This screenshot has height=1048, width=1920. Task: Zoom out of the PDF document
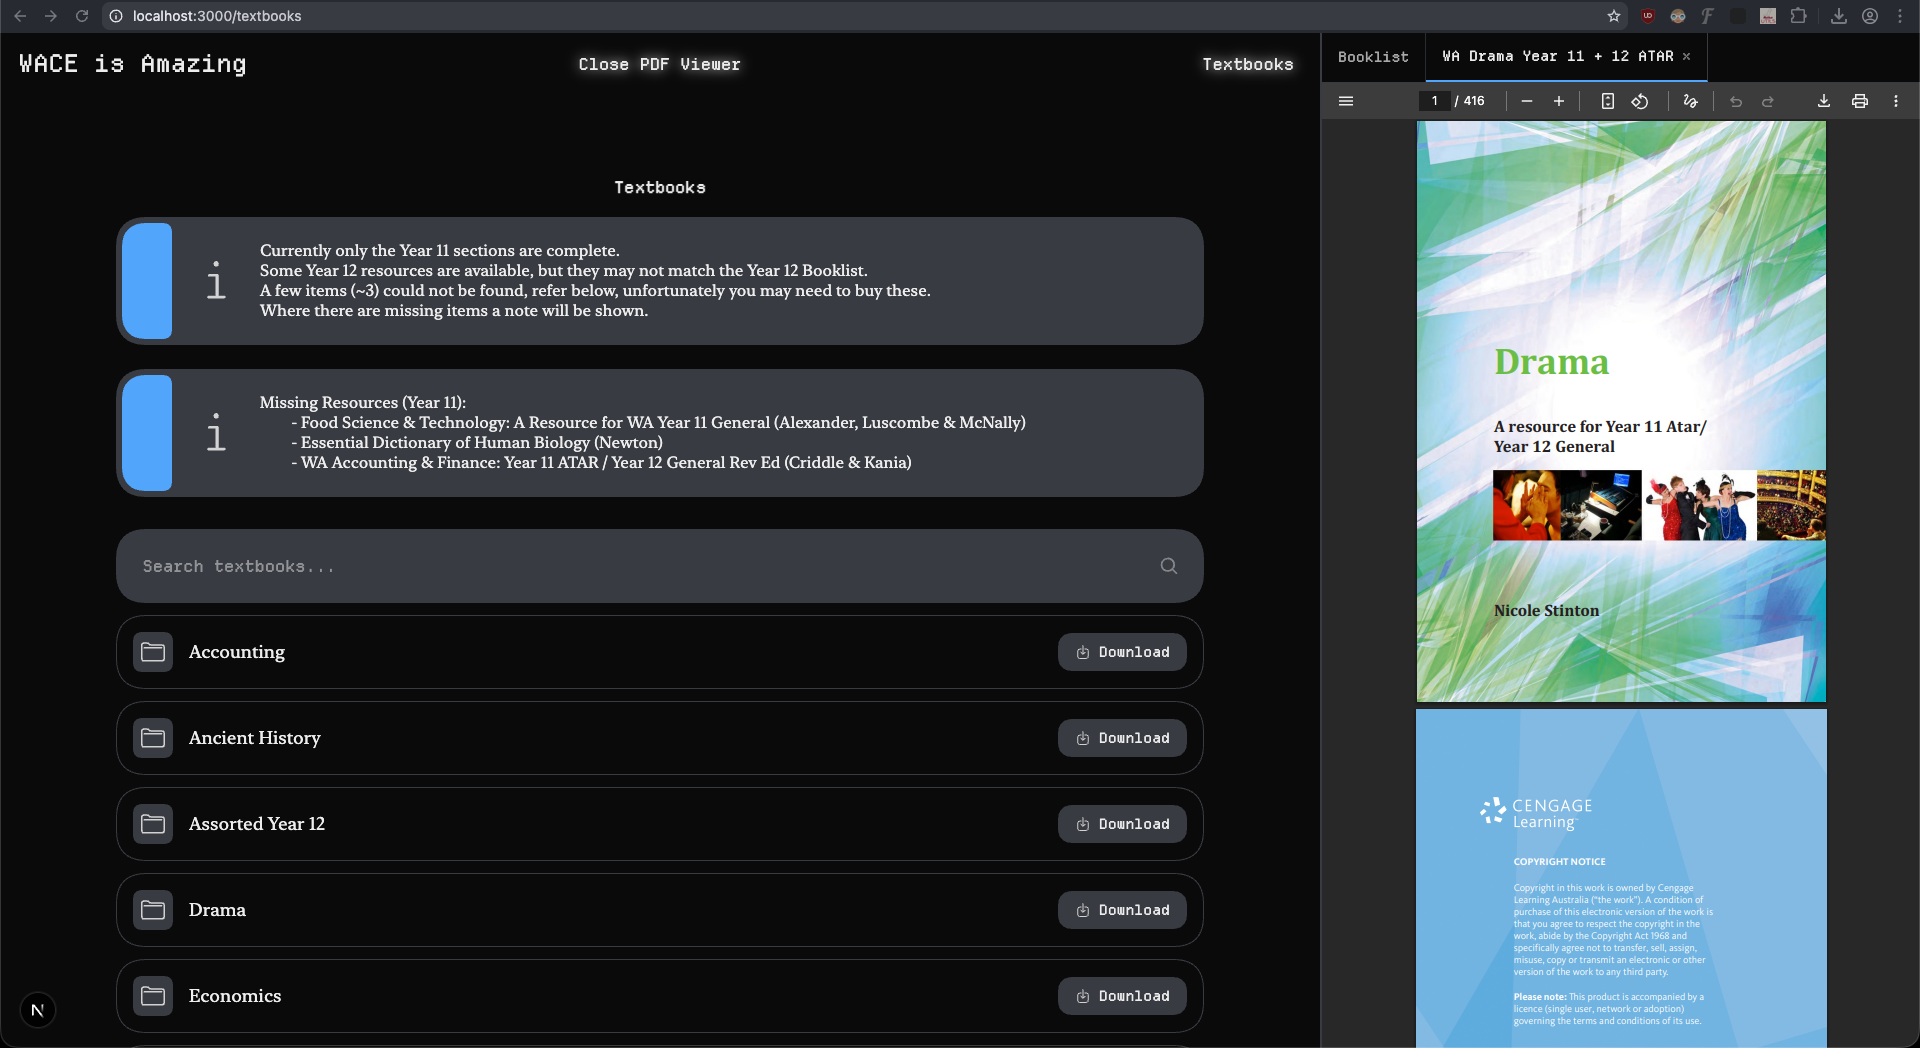tap(1526, 101)
